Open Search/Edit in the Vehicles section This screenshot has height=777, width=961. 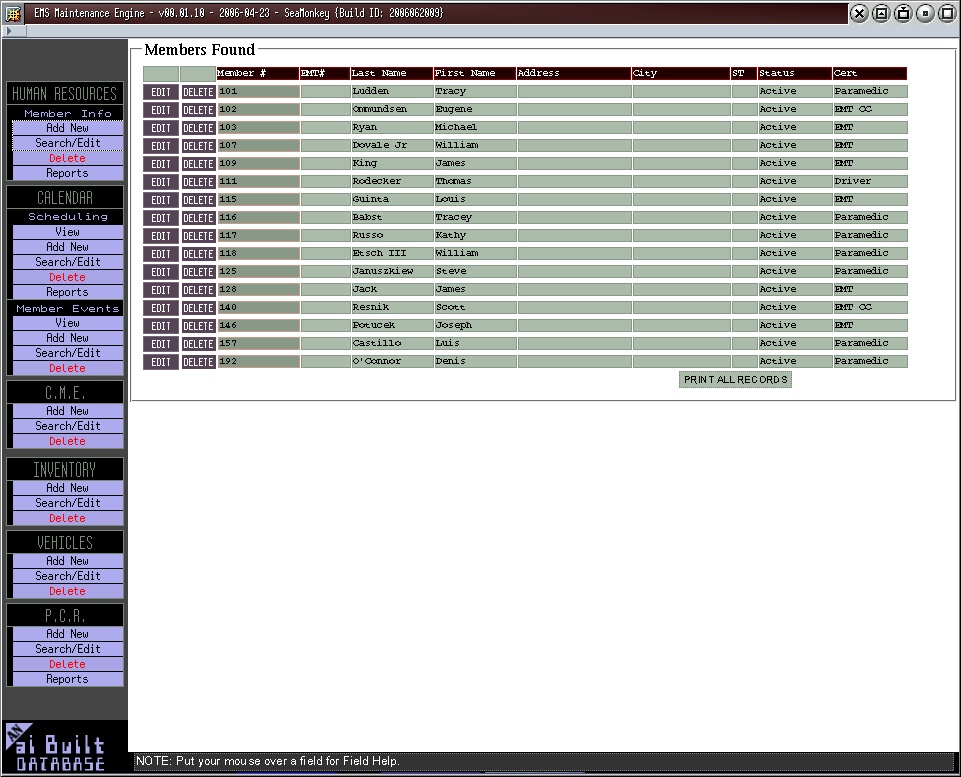(67, 576)
